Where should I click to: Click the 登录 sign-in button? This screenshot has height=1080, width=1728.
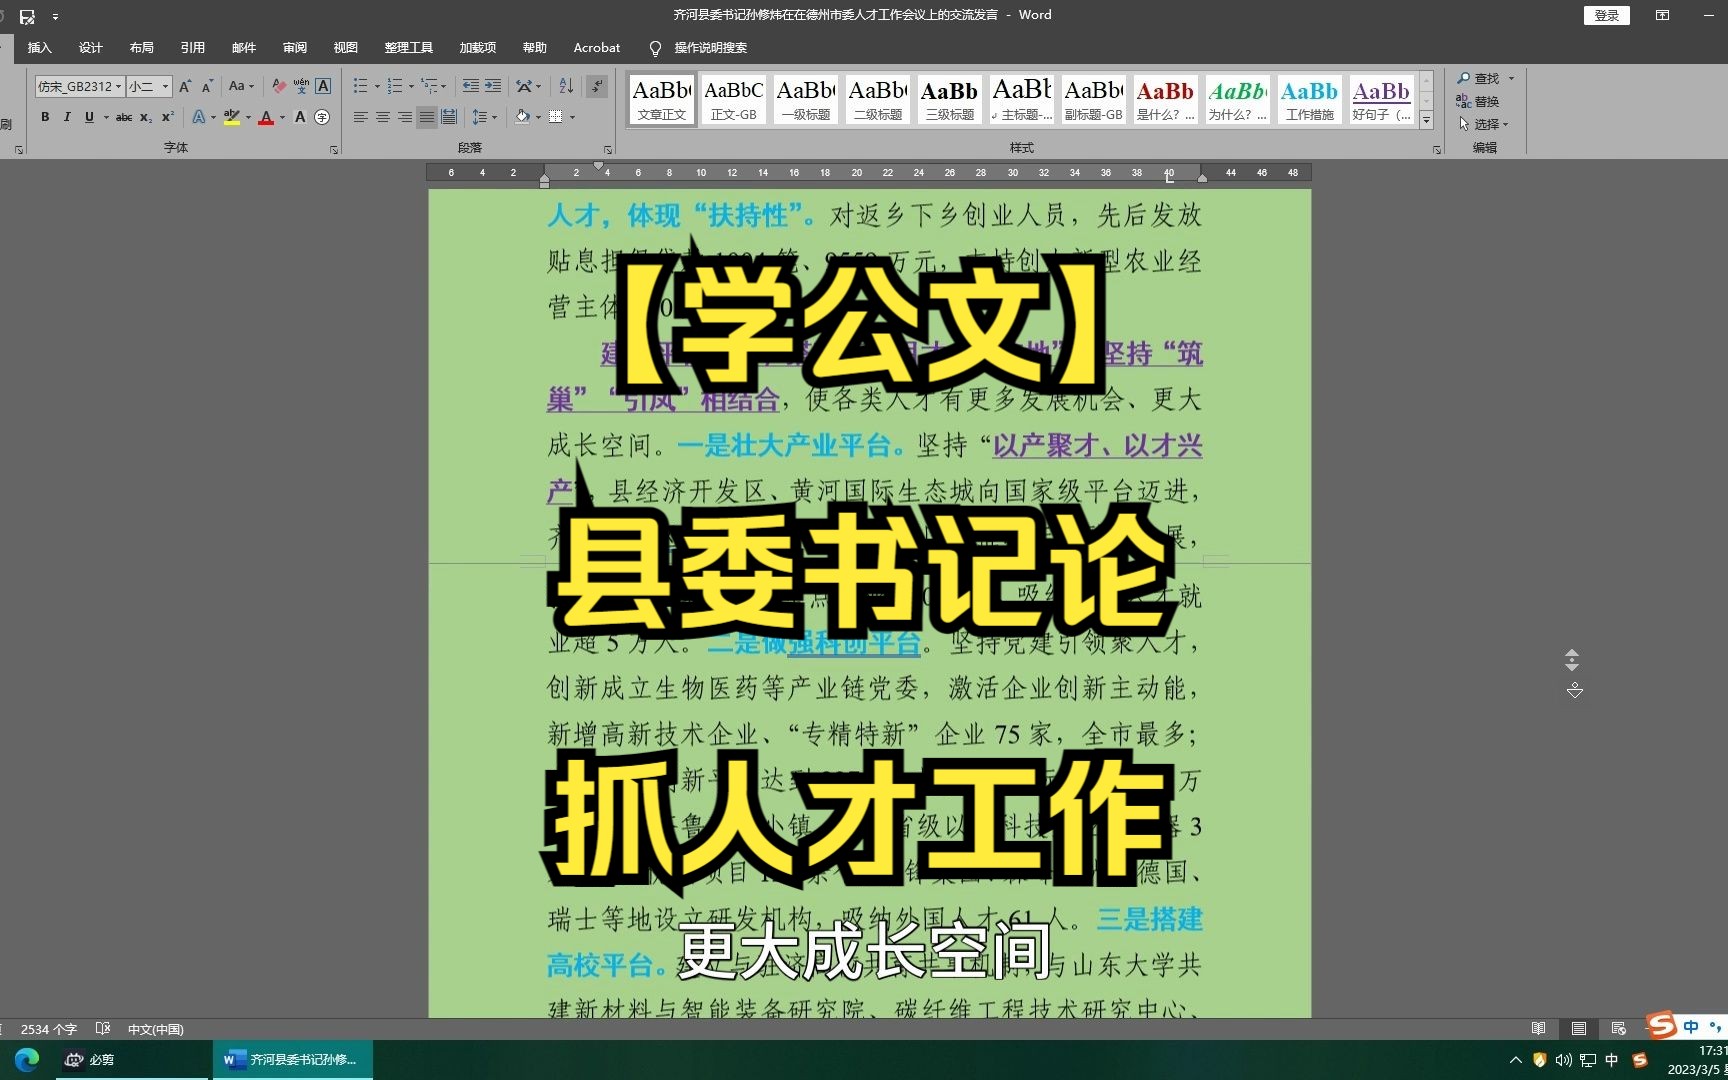tap(1606, 15)
